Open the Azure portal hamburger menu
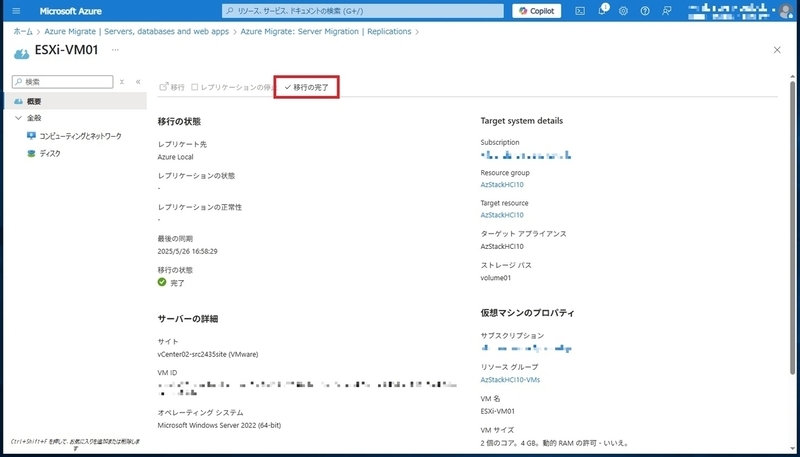The height and width of the screenshot is (457, 800). (x=16, y=11)
